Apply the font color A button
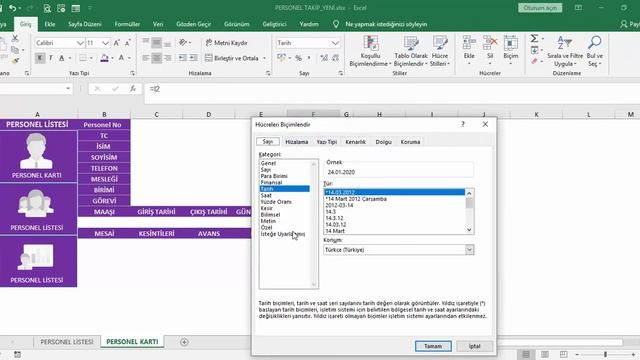The height and width of the screenshot is (360, 640). point(121,58)
